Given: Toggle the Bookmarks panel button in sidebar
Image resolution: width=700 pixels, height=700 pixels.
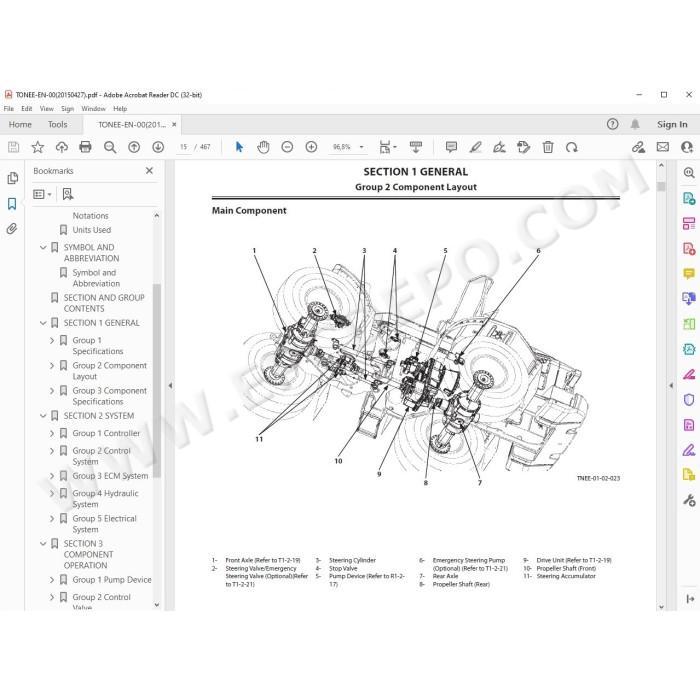Looking at the screenshot, I should pos(12,204).
